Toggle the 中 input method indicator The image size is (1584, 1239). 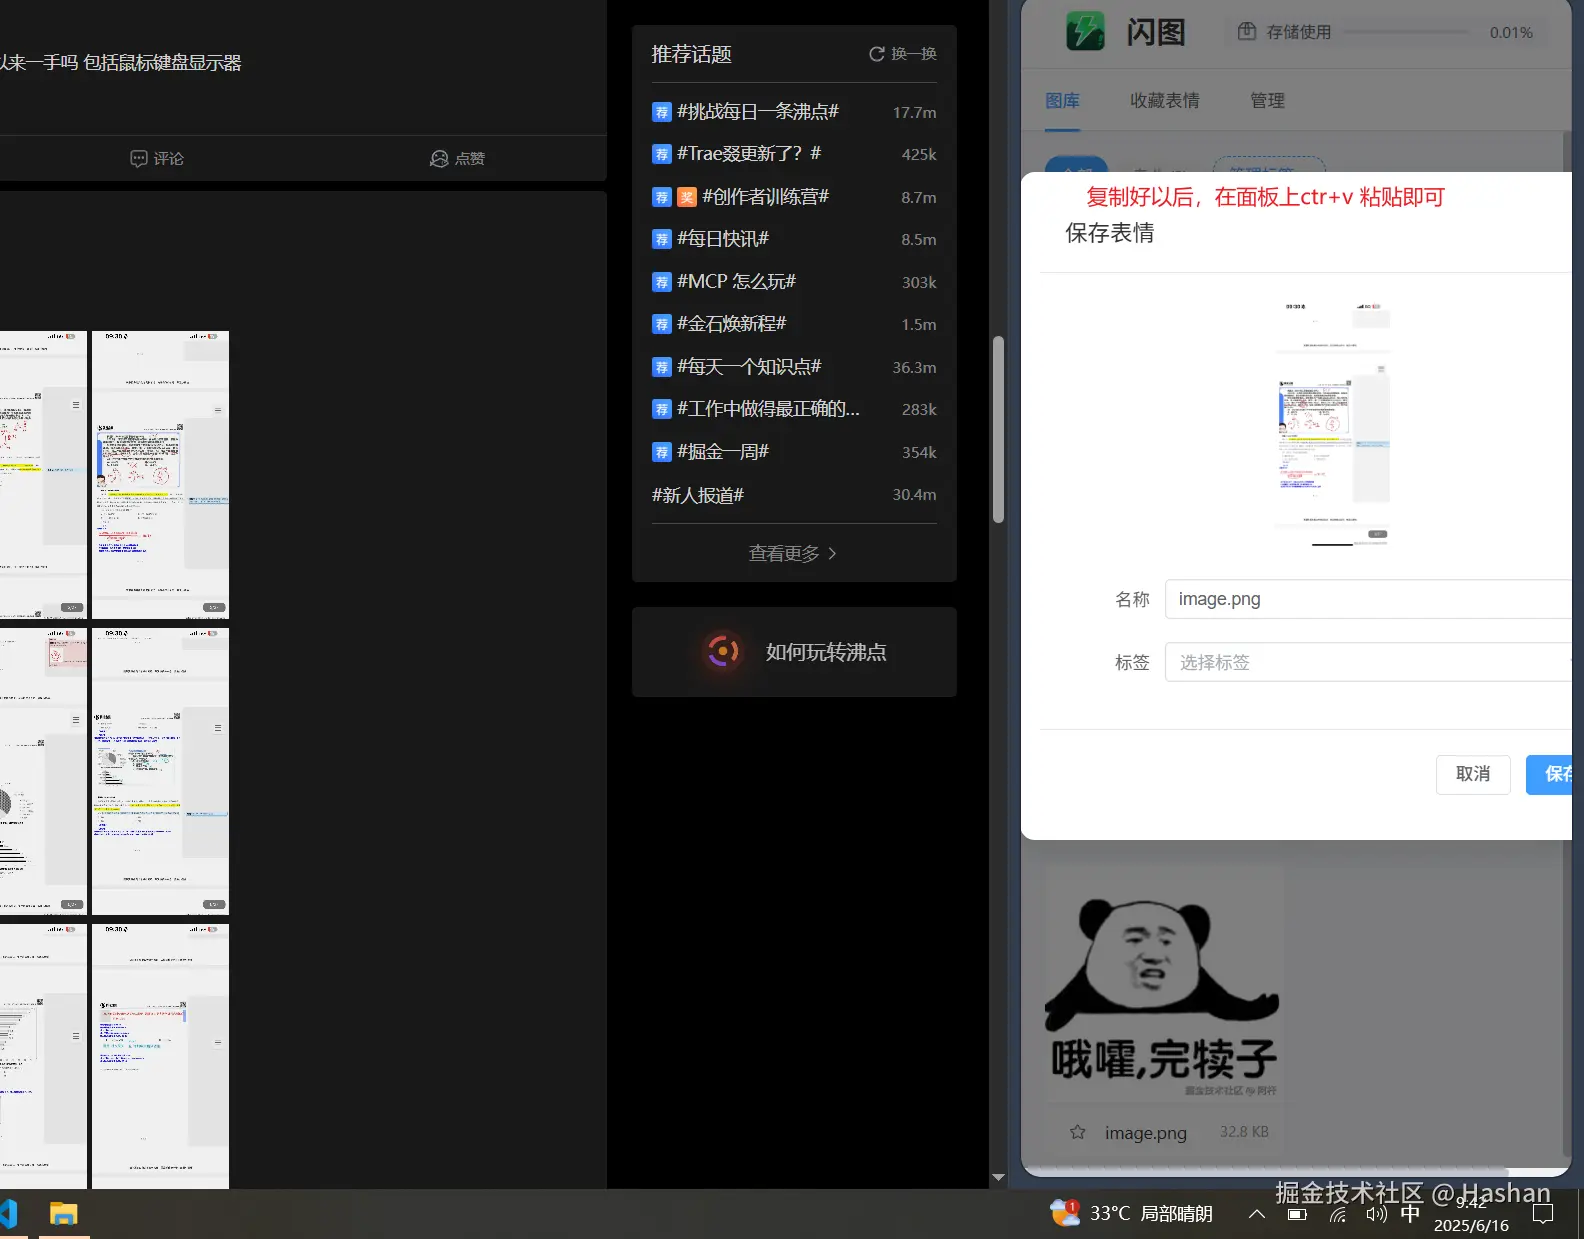(x=1410, y=1214)
